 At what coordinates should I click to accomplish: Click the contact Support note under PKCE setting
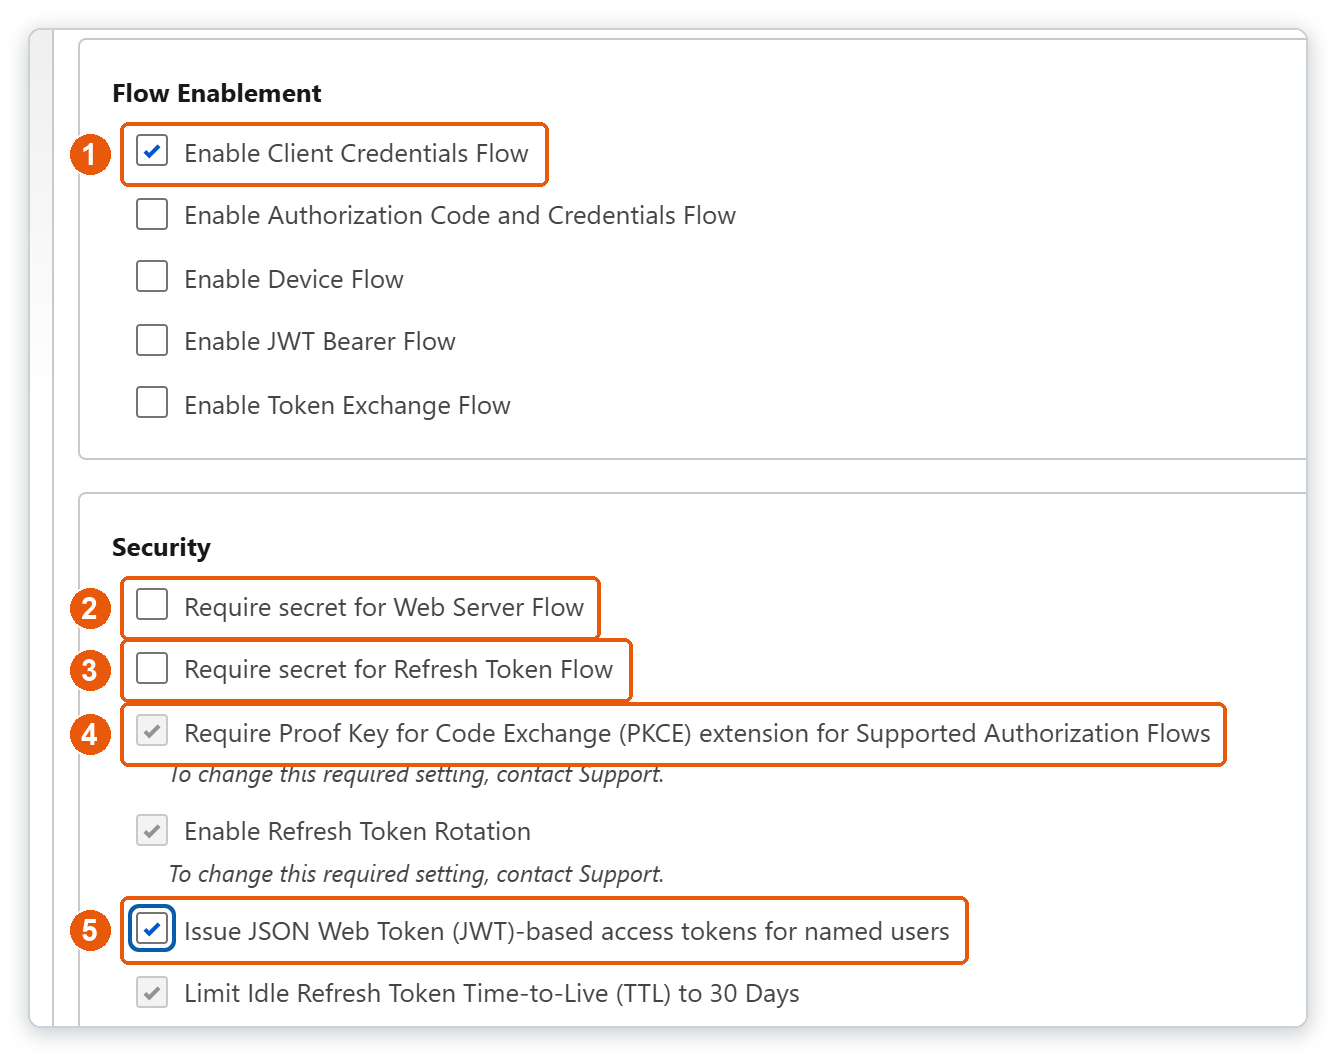click(x=416, y=774)
